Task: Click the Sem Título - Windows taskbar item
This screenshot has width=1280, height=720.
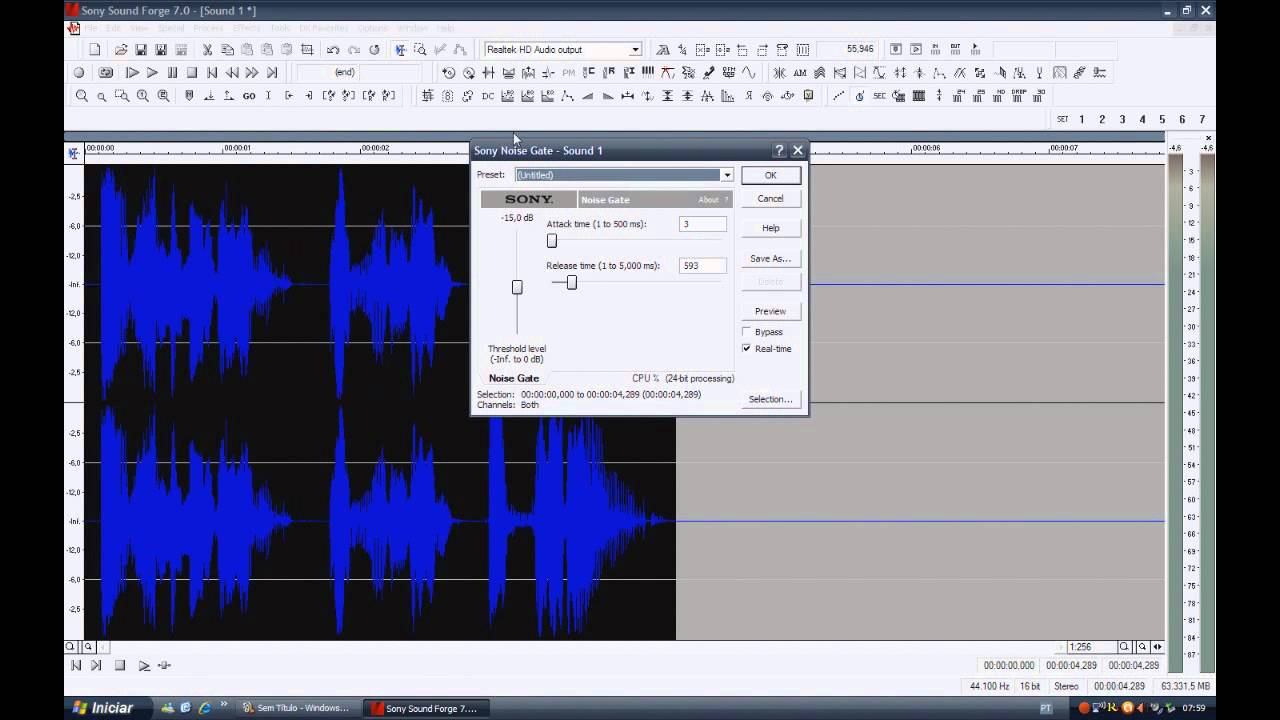Action: pos(297,708)
